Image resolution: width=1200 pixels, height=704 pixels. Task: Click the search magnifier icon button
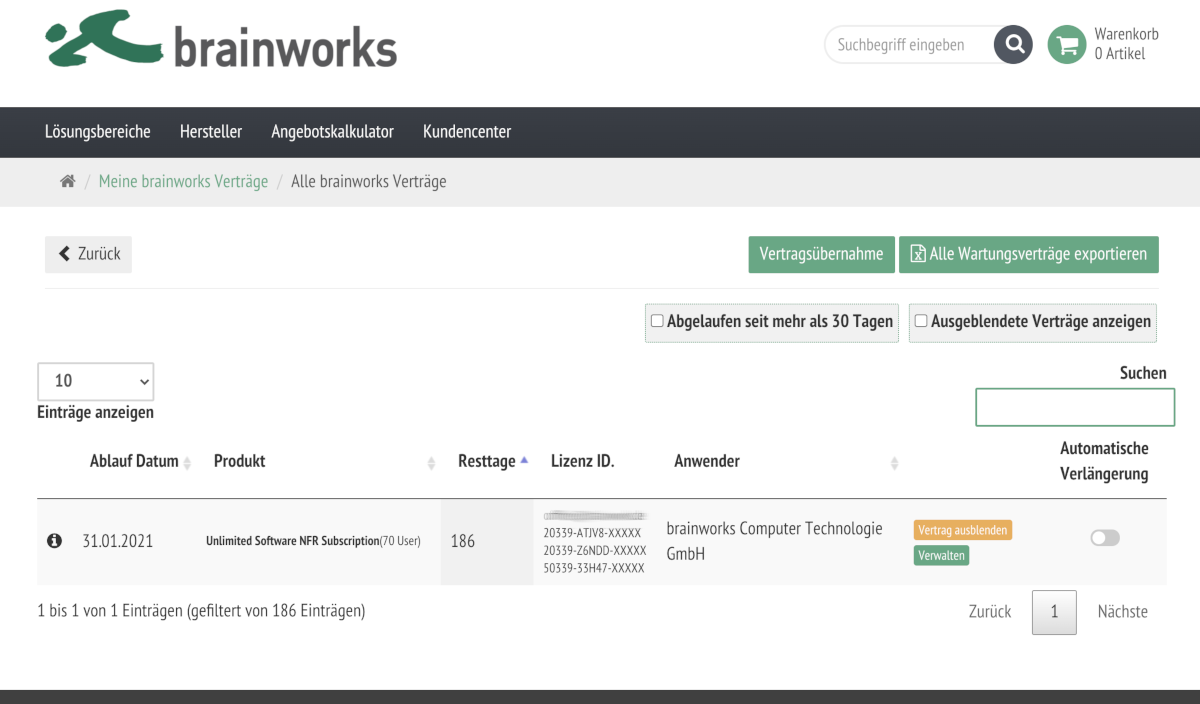click(1013, 44)
